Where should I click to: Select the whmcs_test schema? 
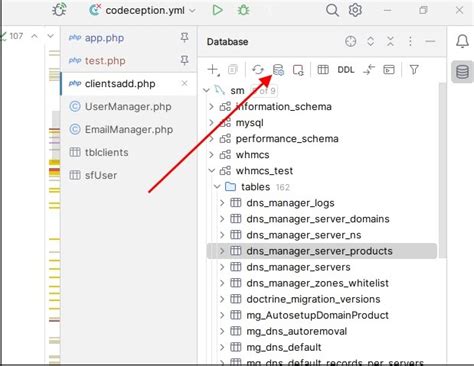point(264,171)
